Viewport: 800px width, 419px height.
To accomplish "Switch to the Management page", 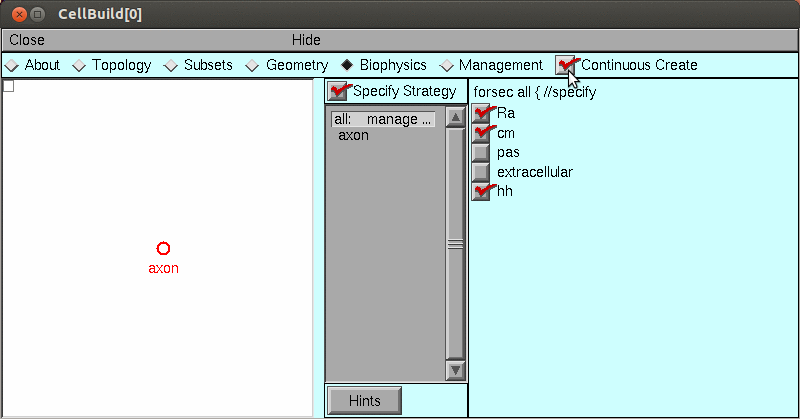I will point(447,65).
